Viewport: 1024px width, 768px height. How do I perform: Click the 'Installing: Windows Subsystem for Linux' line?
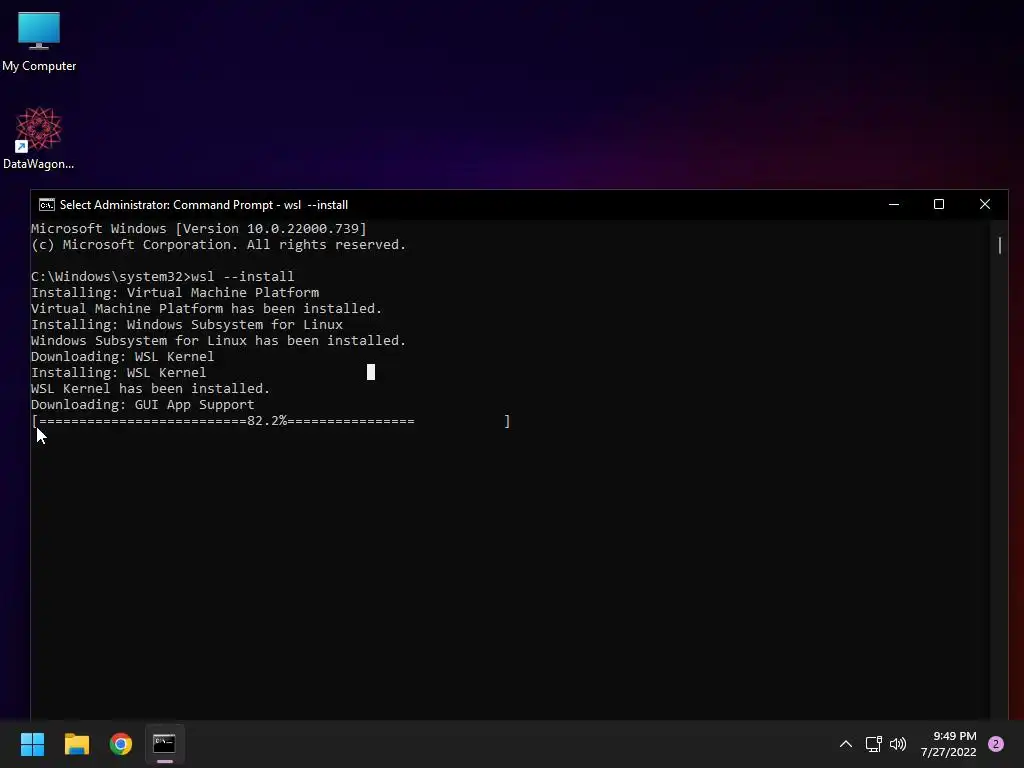point(187,325)
